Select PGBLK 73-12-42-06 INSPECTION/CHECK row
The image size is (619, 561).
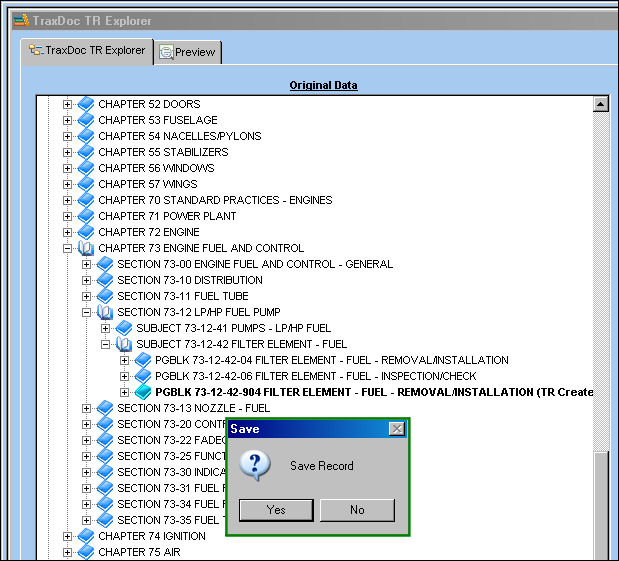(315, 376)
